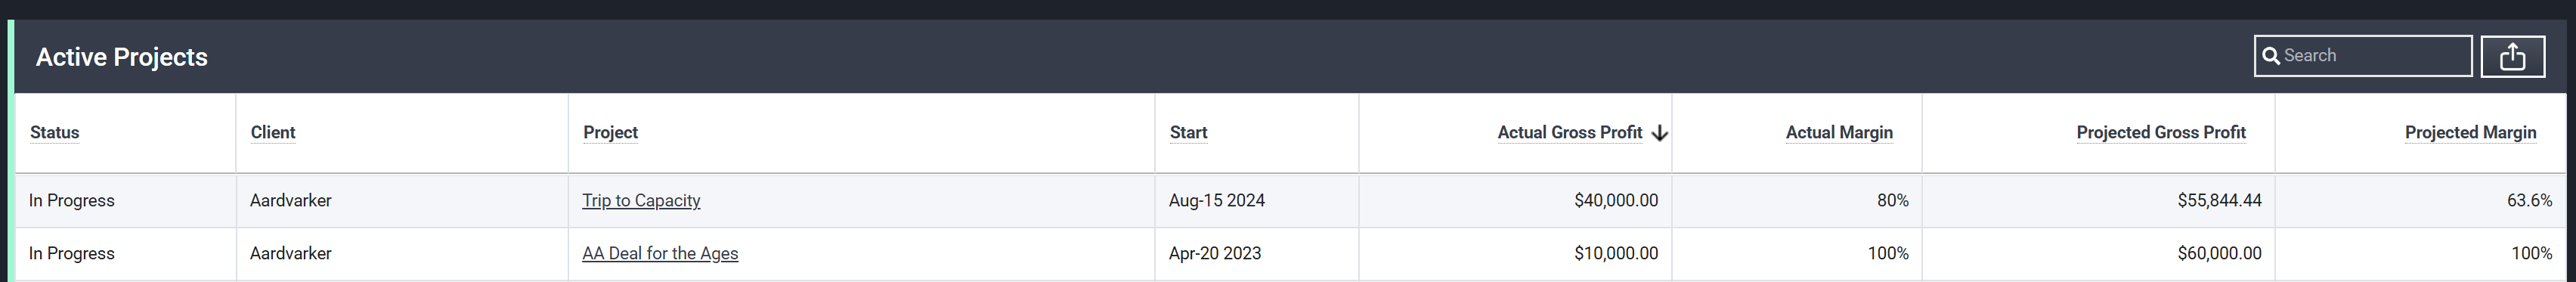
Task: Select the Aug-15 2024 start date cell
Action: tap(1256, 200)
